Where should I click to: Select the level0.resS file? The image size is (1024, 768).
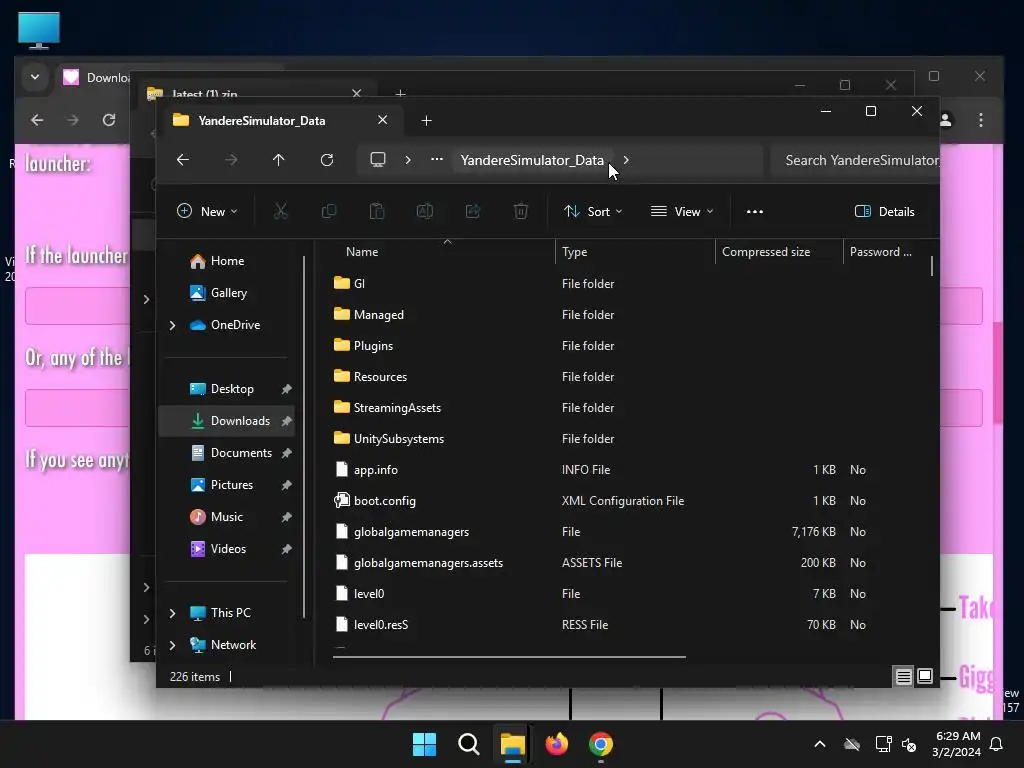(381, 625)
